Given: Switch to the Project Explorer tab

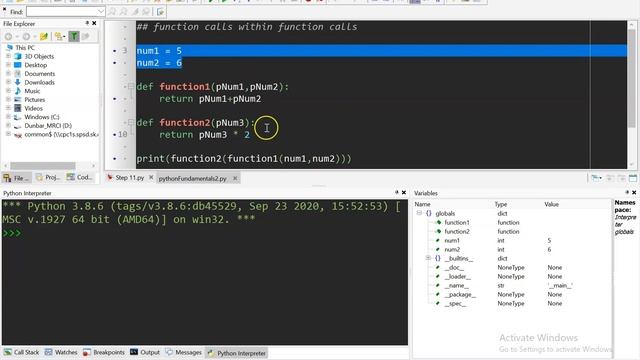Looking at the screenshot, I should [x=48, y=178].
